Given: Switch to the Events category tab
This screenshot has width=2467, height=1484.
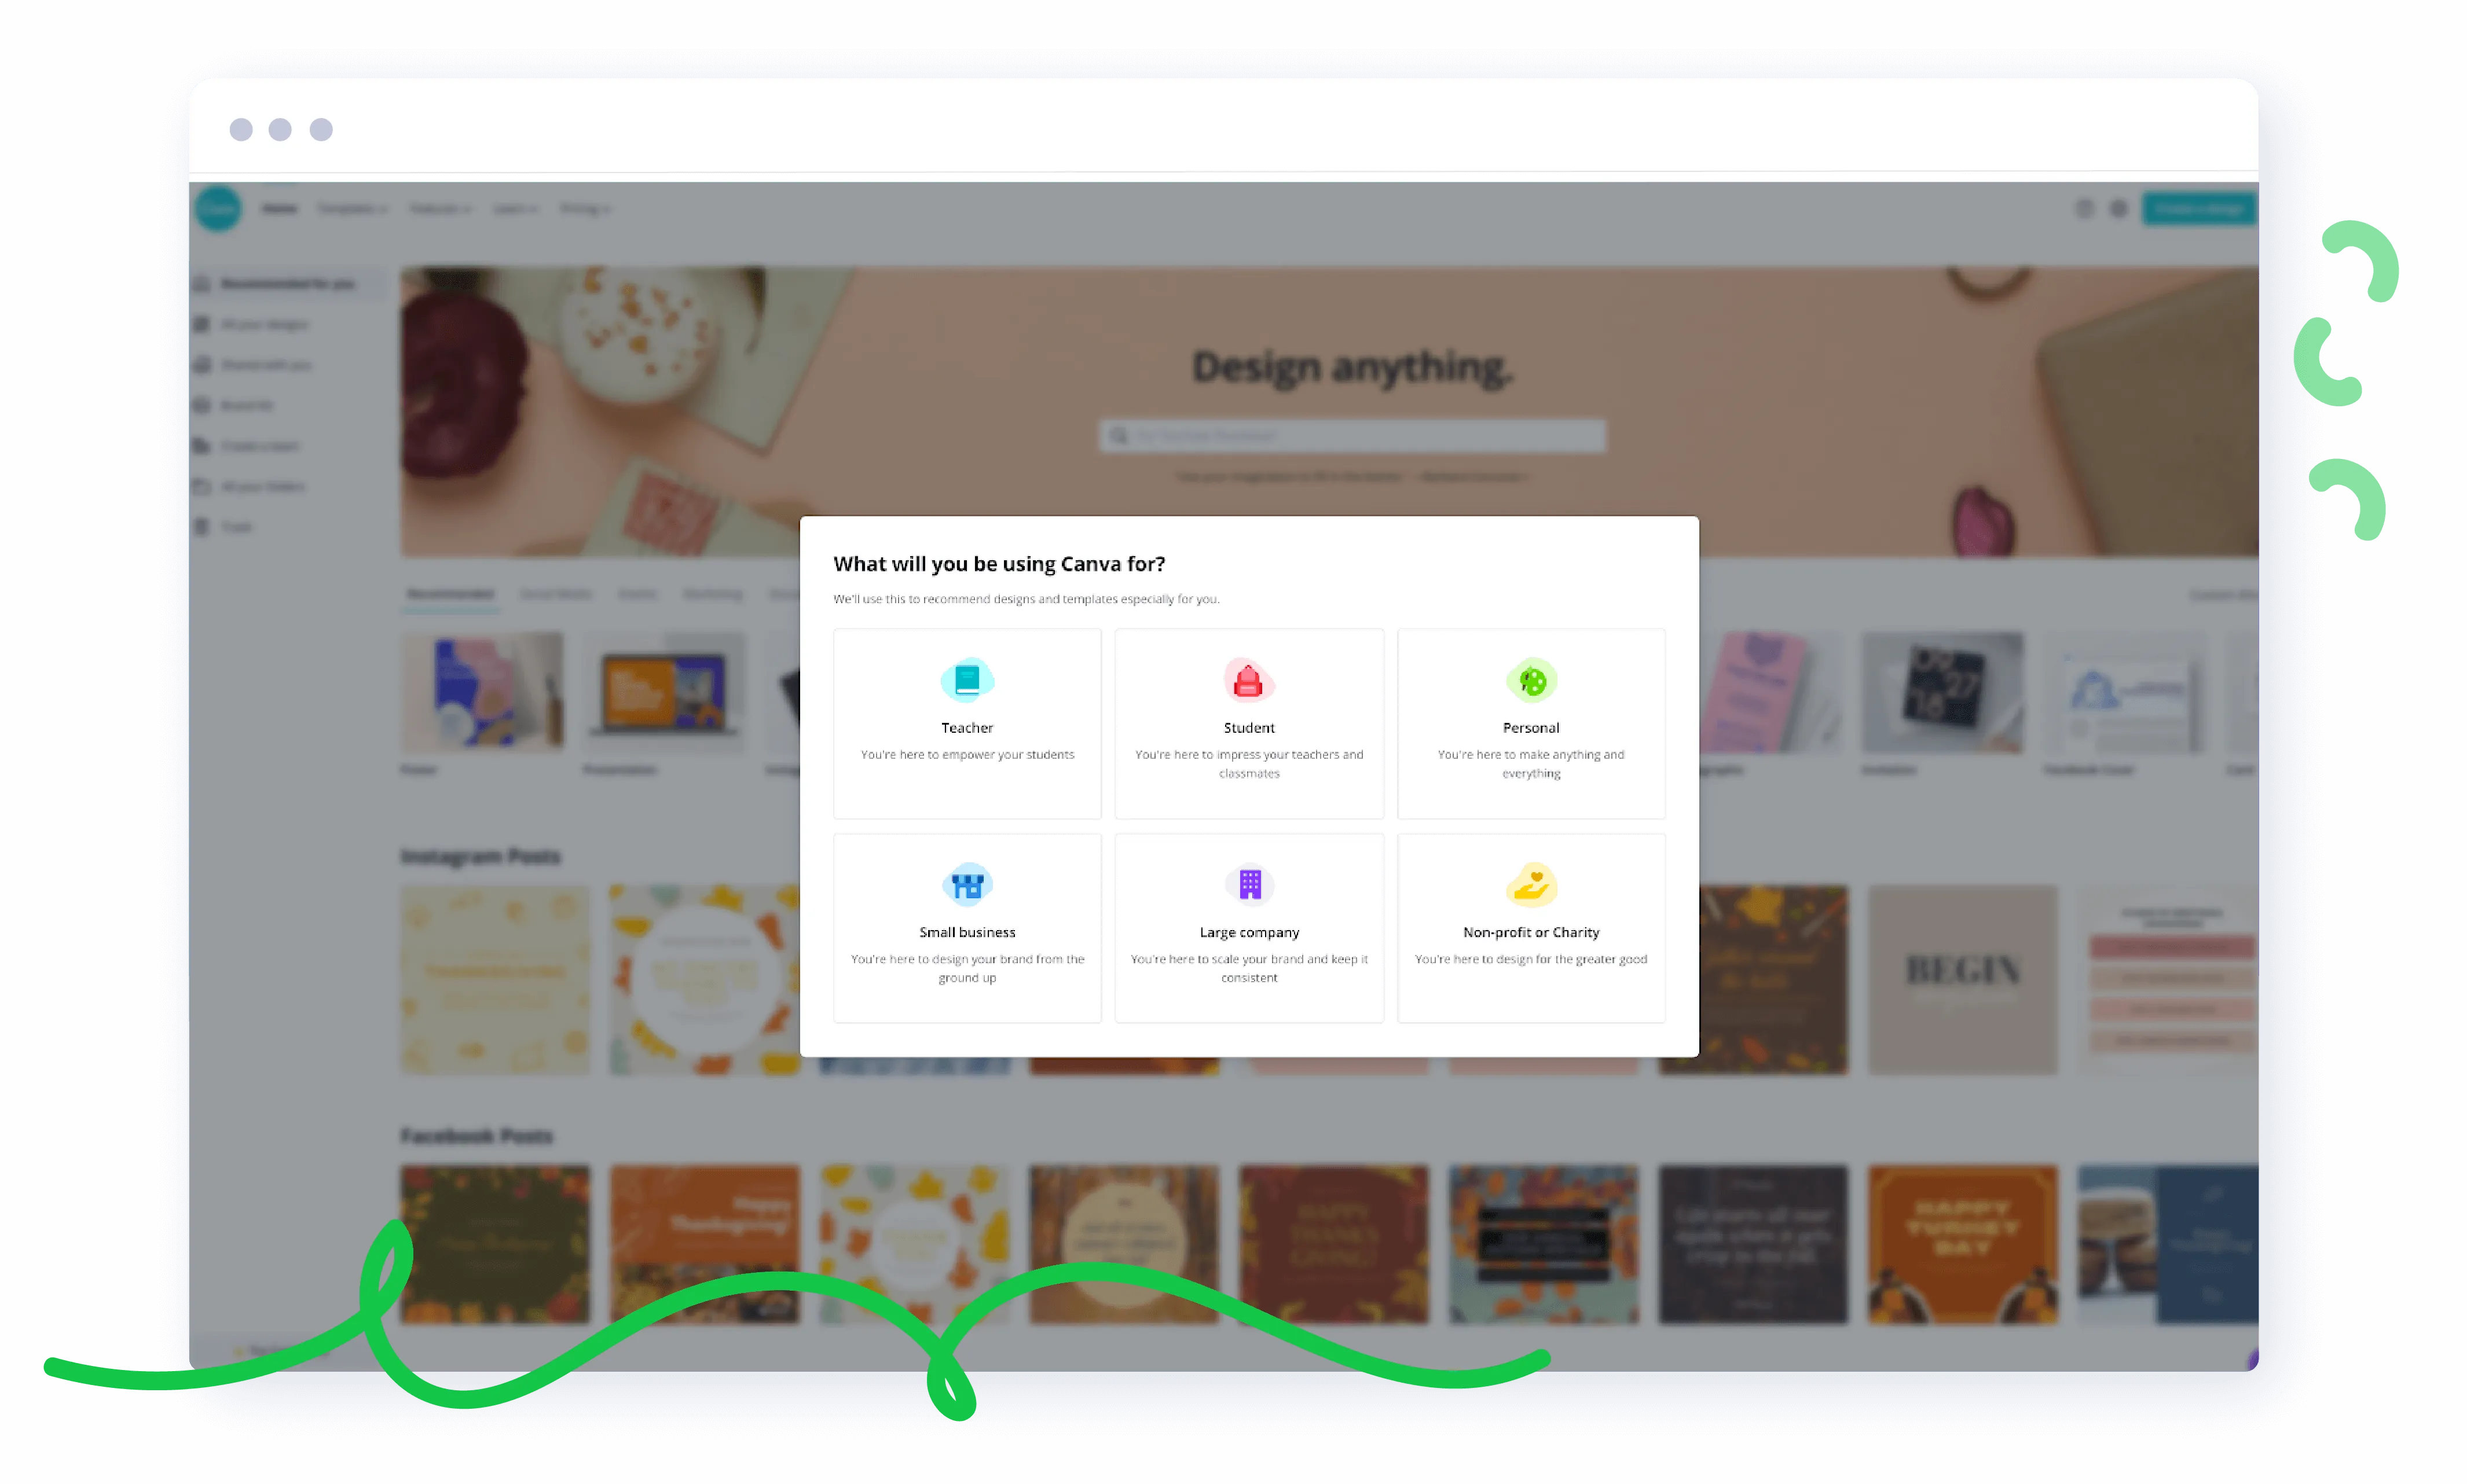Looking at the screenshot, I should pos(637,594).
